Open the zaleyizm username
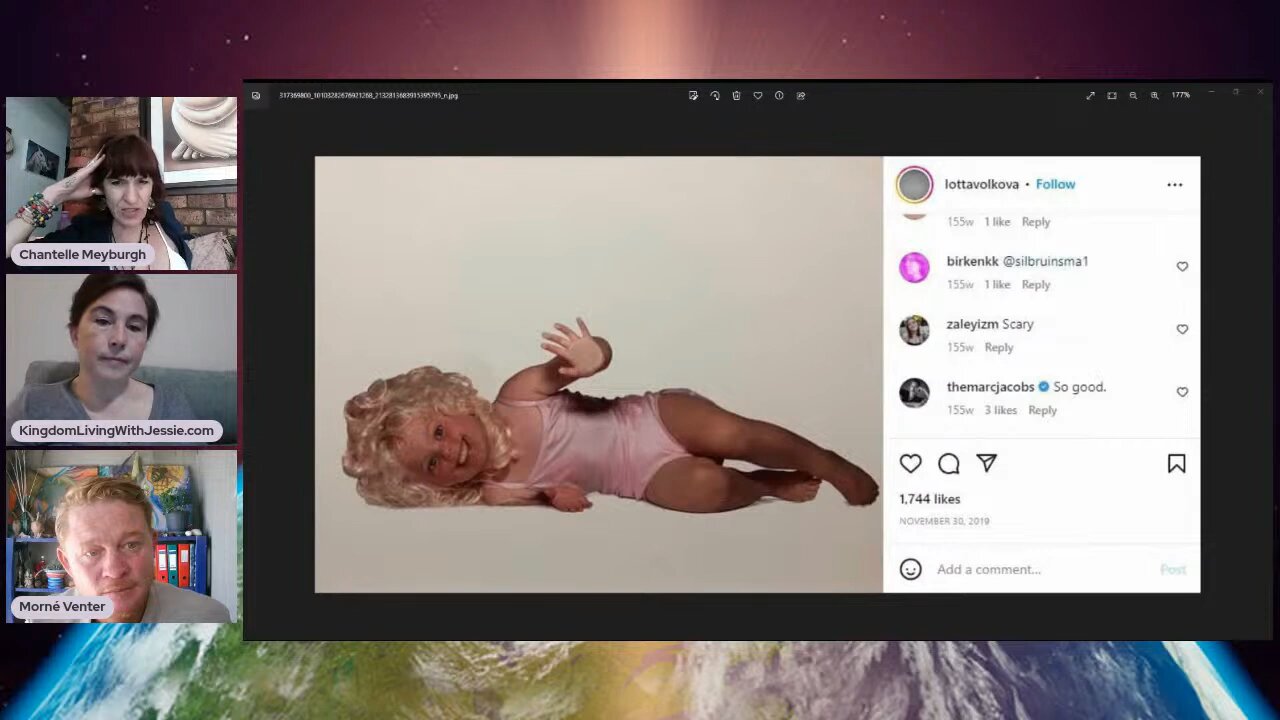1280x720 pixels. pyautogui.click(x=973, y=324)
